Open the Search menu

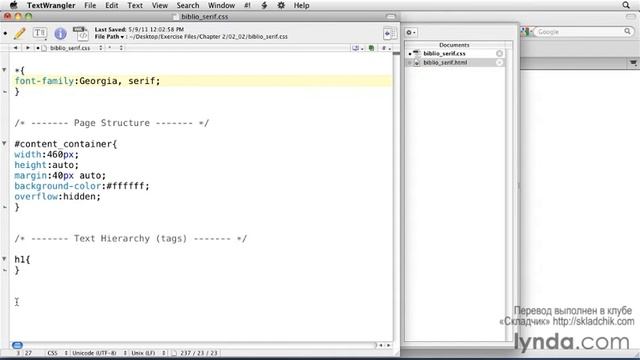pyautogui.click(x=188, y=5)
